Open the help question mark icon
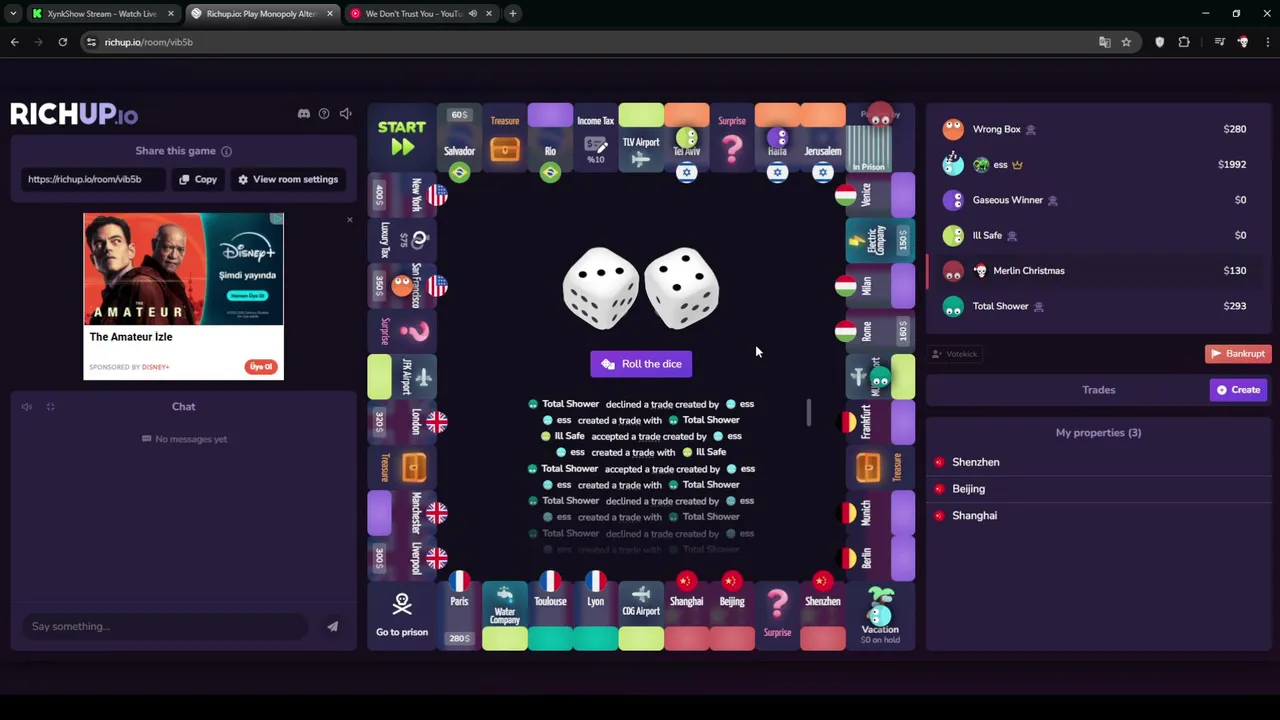 coord(324,114)
